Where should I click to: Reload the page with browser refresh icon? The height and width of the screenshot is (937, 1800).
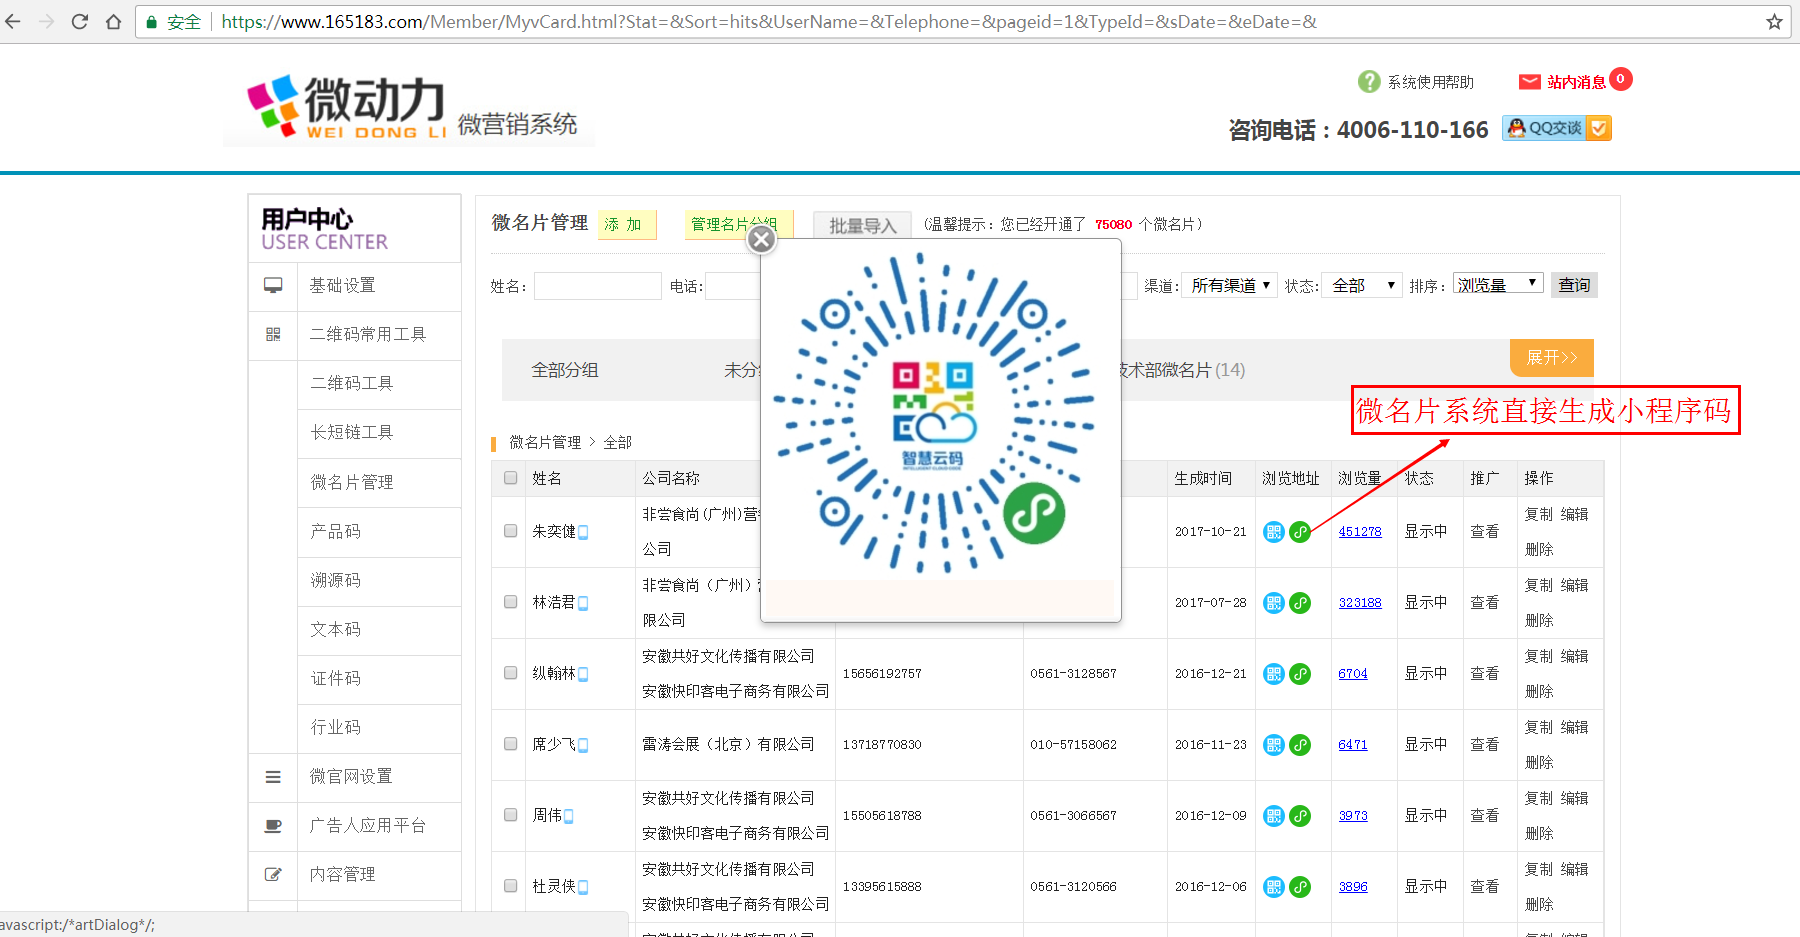tap(80, 22)
